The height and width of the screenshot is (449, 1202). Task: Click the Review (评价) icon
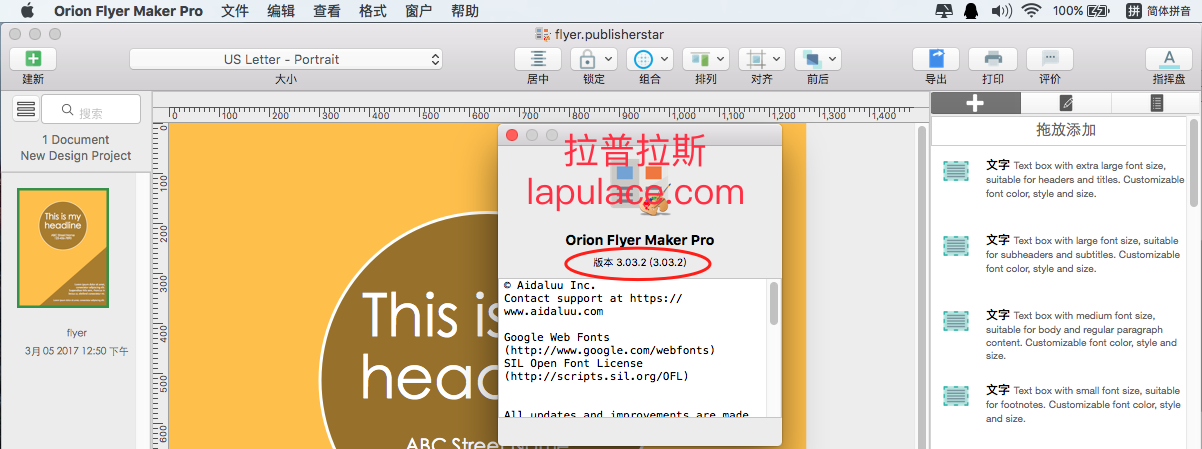(x=1050, y=59)
